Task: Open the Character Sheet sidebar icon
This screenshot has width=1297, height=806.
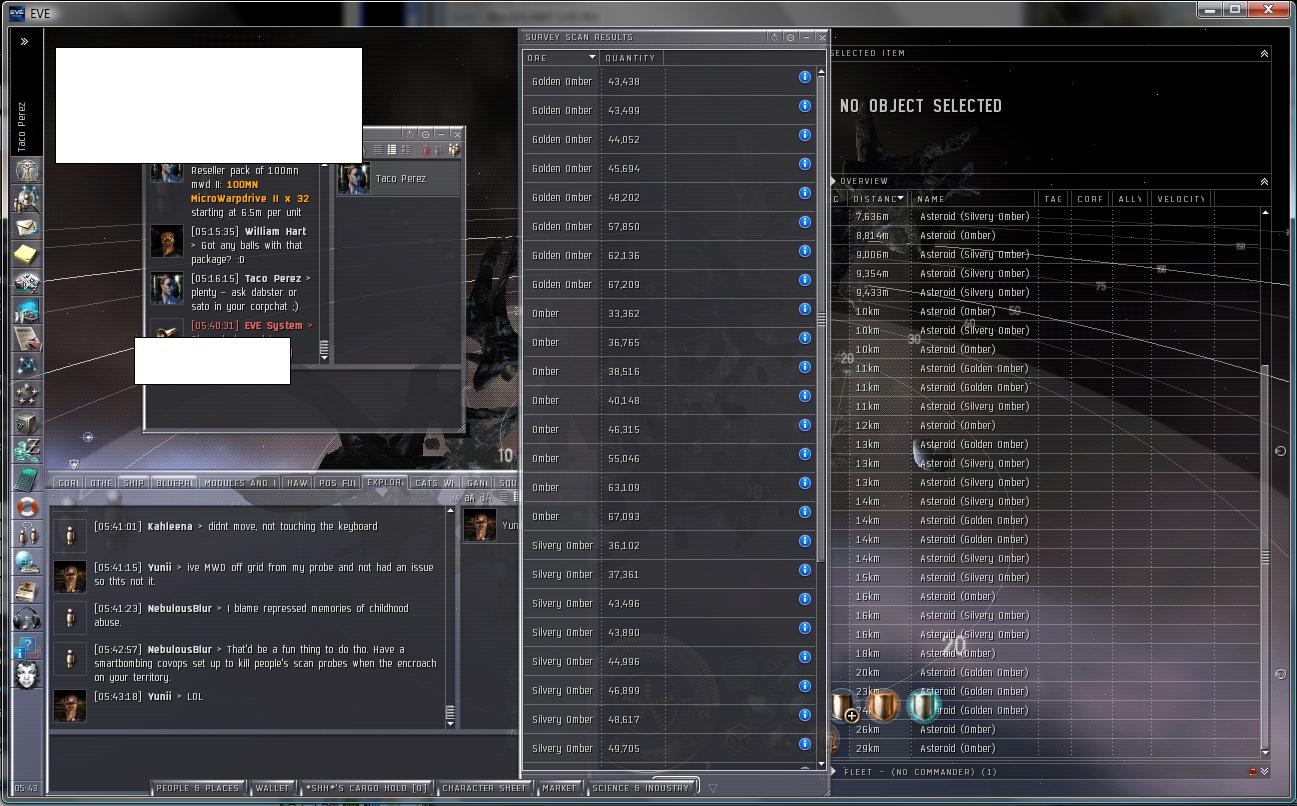Action: [x=26, y=171]
